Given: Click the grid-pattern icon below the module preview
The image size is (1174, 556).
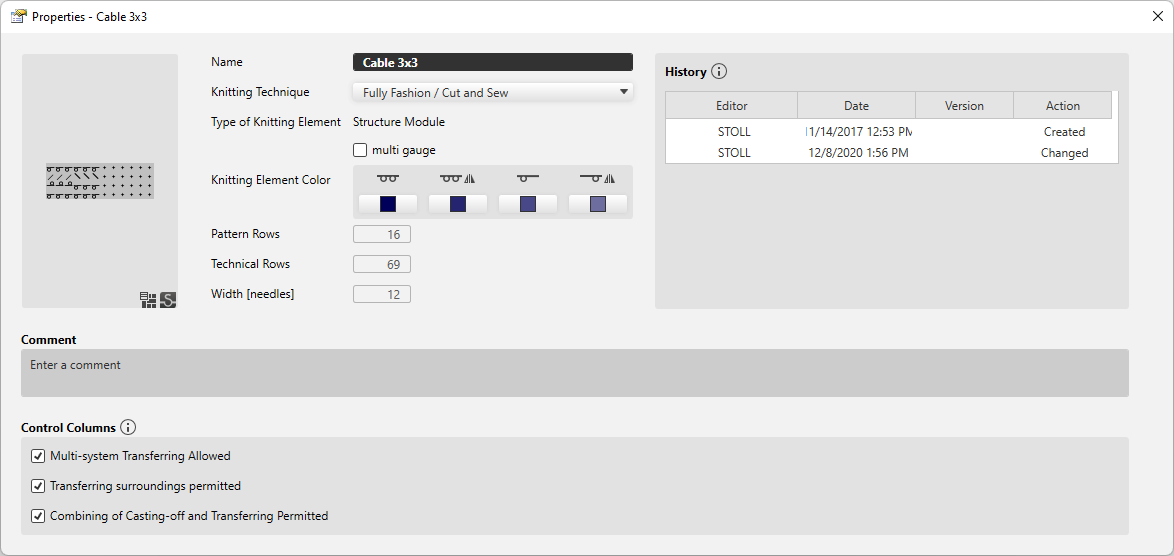Looking at the screenshot, I should click(148, 299).
